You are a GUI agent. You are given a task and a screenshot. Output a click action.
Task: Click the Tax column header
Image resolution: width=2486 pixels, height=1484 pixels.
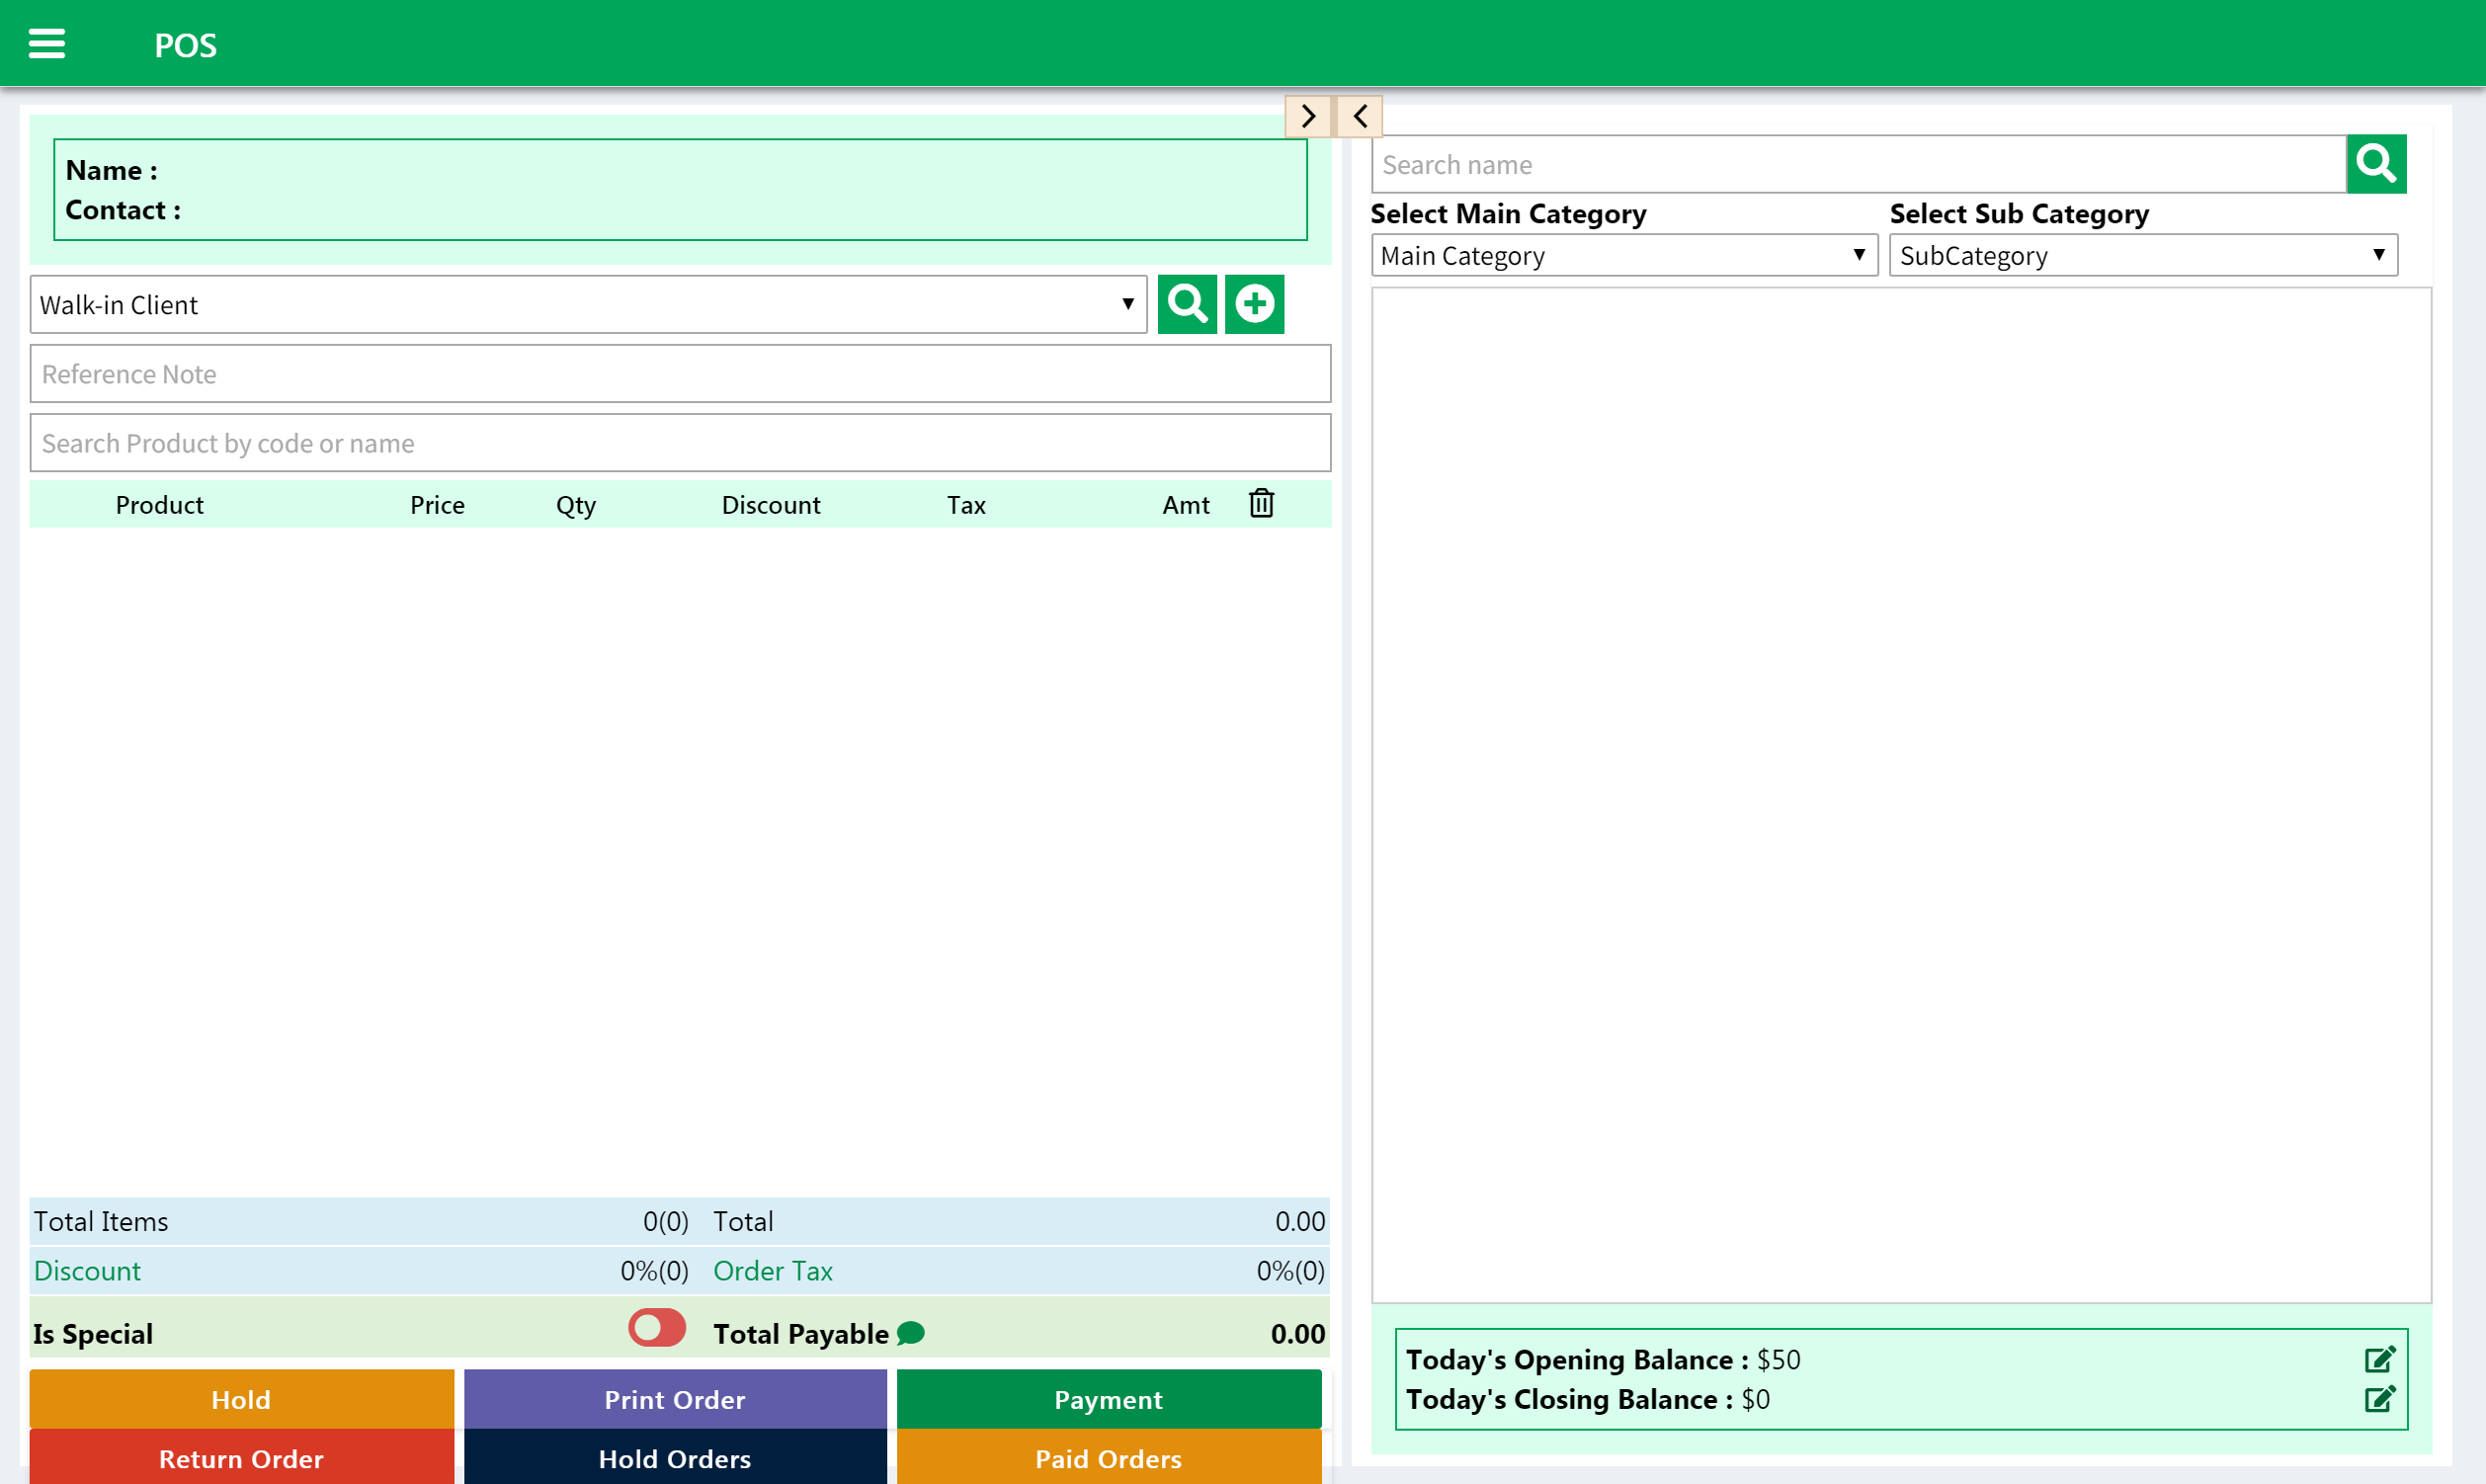click(x=966, y=505)
